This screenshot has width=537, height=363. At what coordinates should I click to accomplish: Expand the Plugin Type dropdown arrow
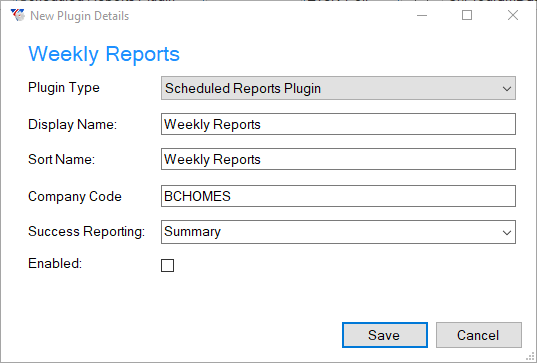[507, 89]
